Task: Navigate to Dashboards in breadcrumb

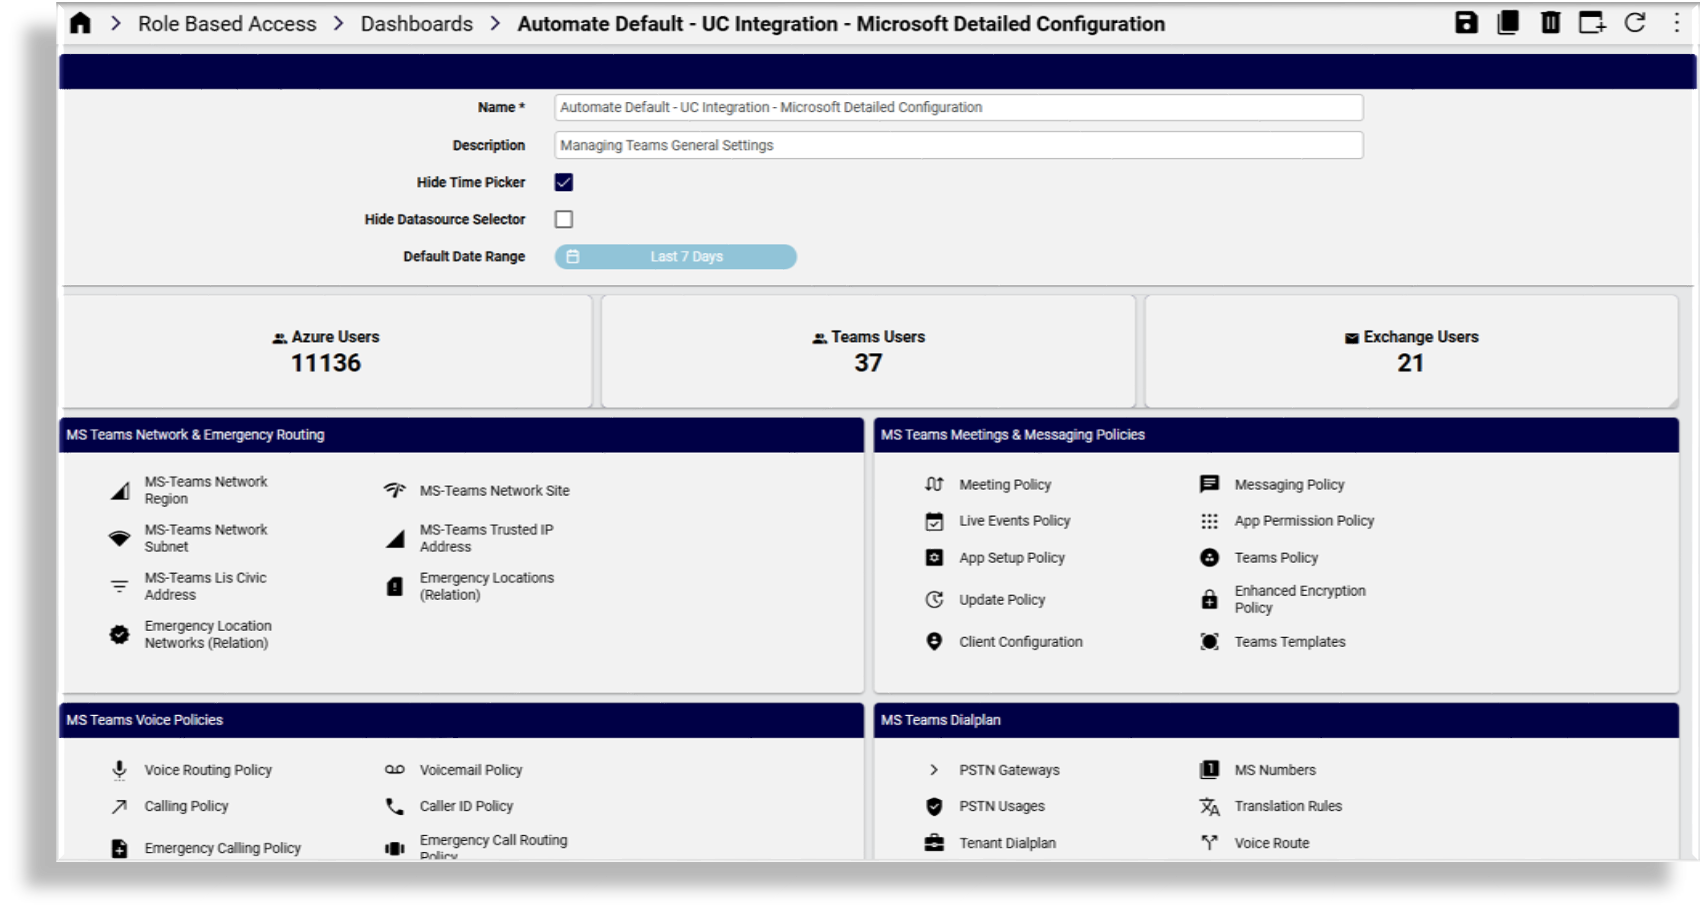Action: tap(414, 23)
